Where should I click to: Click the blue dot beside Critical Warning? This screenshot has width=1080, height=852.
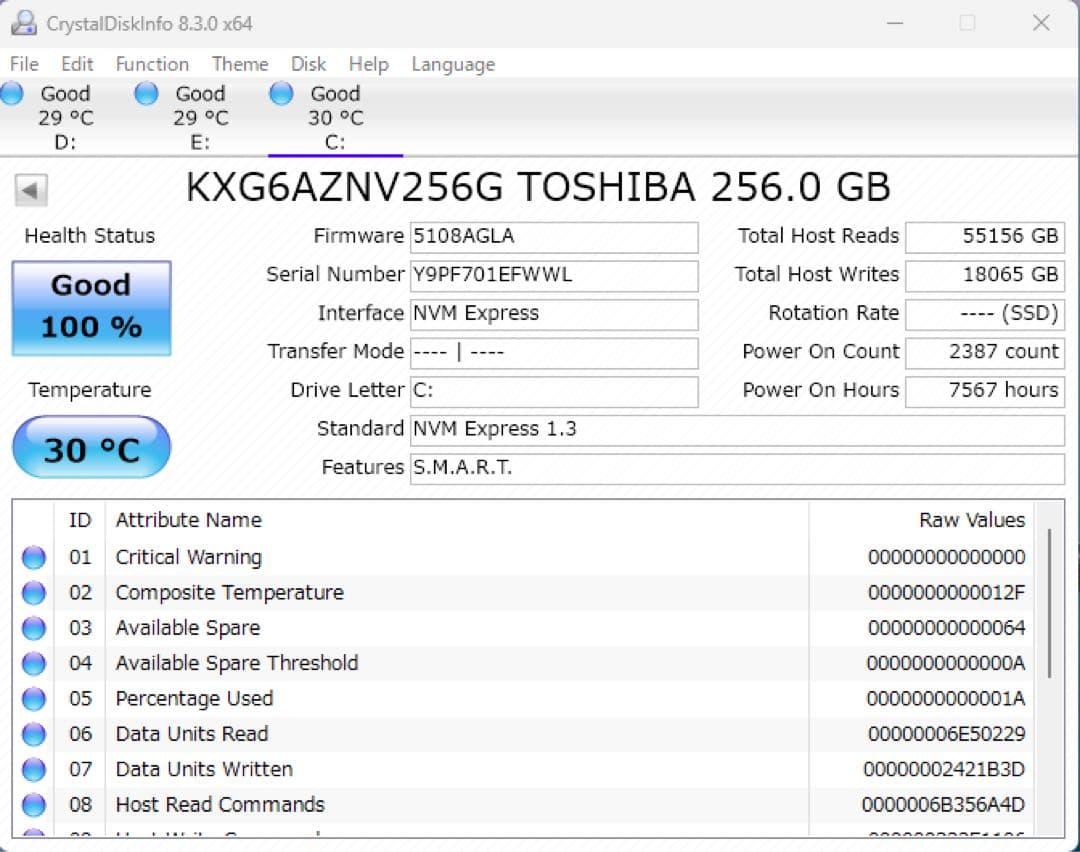click(x=33, y=557)
